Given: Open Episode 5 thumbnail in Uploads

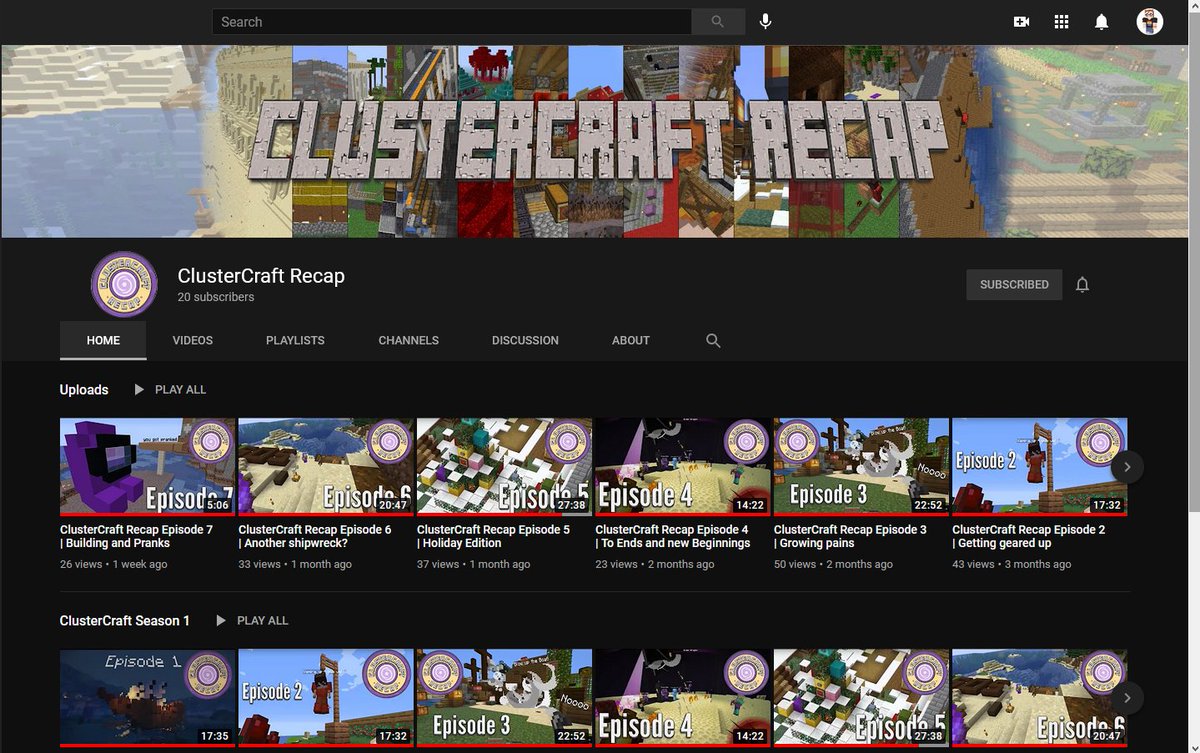Looking at the screenshot, I should (504, 466).
